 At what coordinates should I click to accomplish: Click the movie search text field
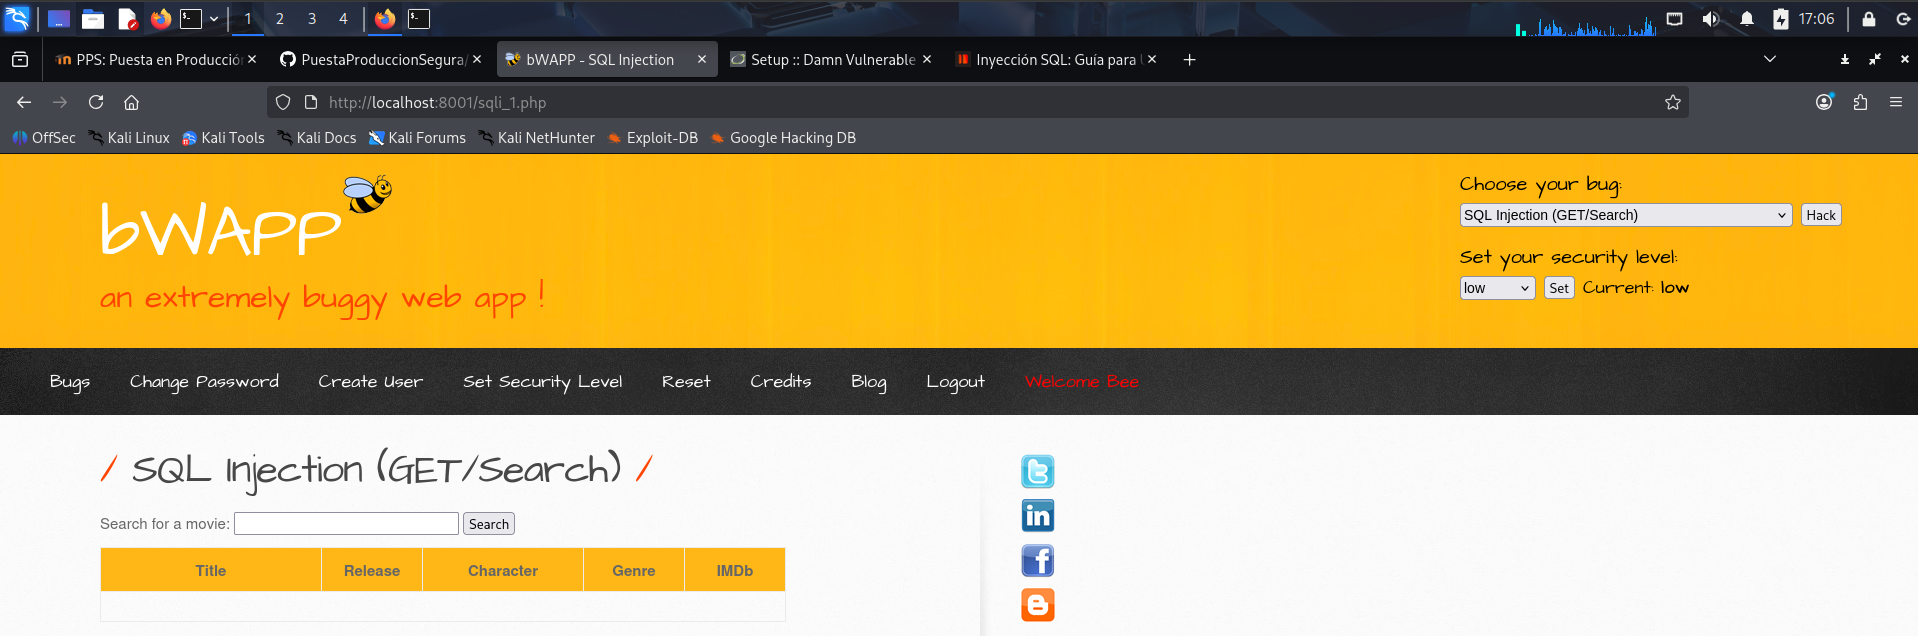(346, 524)
